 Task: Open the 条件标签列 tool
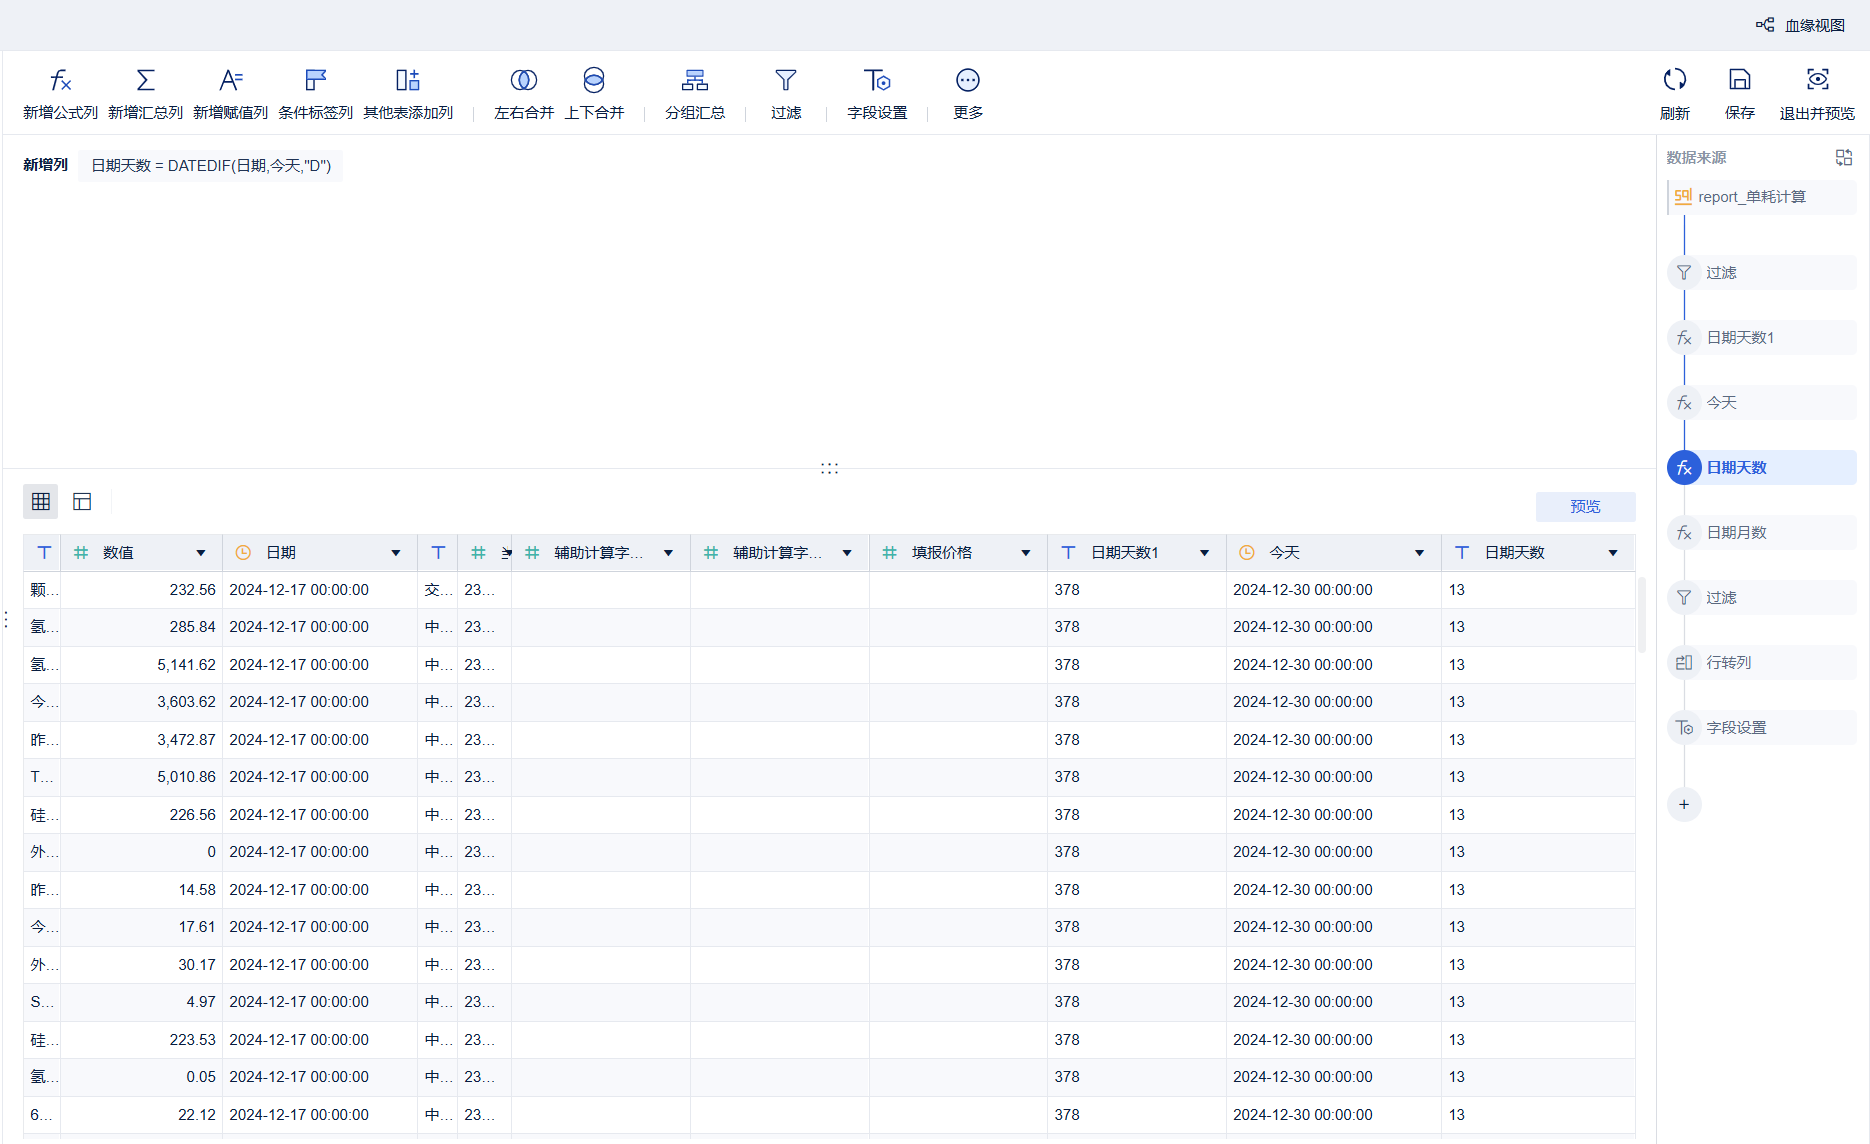pyautogui.click(x=315, y=93)
